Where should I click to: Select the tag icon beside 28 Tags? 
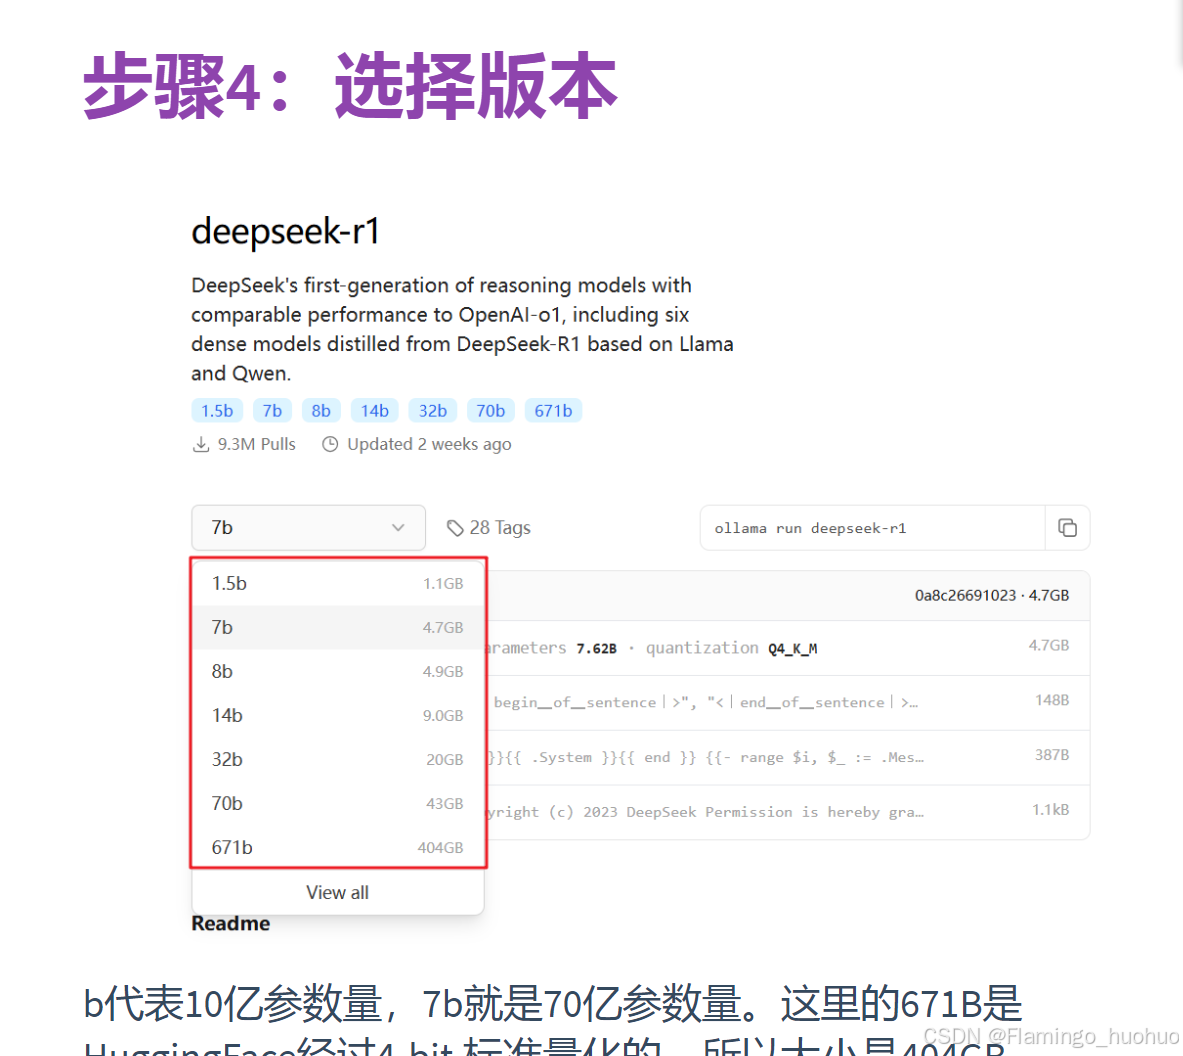tap(456, 527)
